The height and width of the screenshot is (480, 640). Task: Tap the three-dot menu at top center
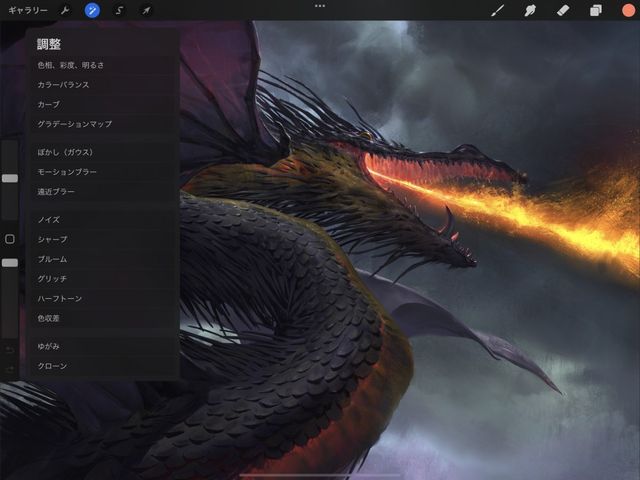coord(320,6)
